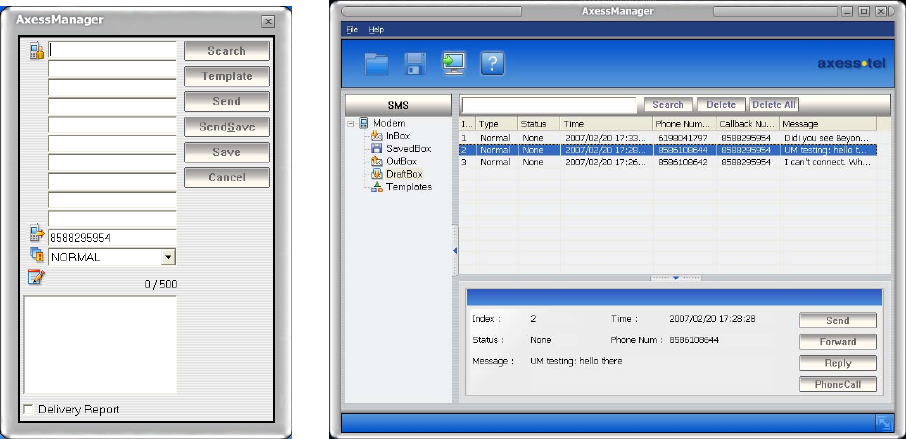The image size is (906, 439).
Task: Select message row 1 from 6199041797
Action: click(668, 138)
